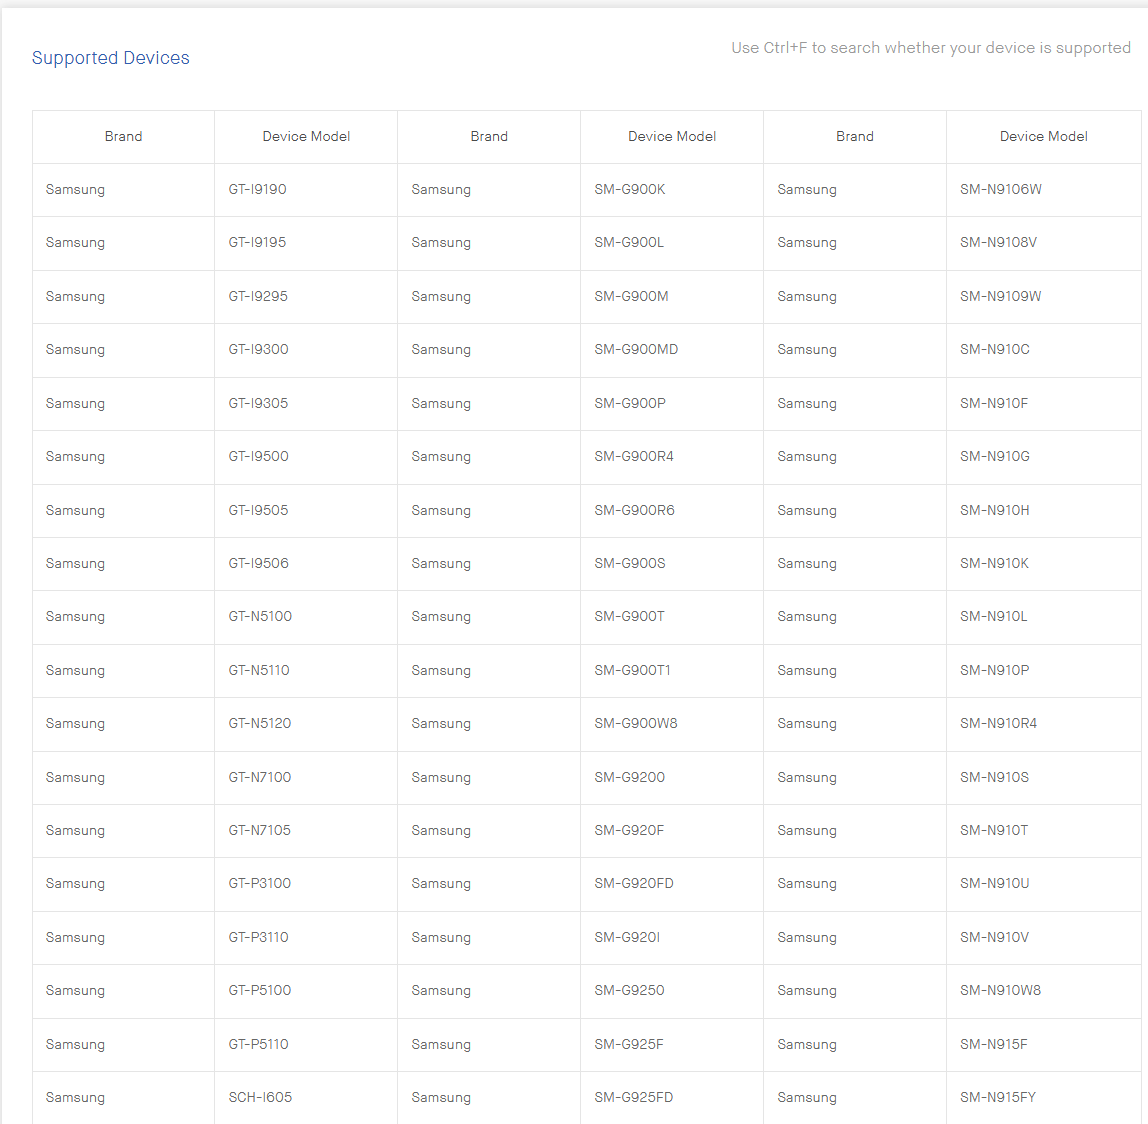1148x1124 pixels.
Task: Click the SM-G900W8 device model
Action: coord(636,723)
